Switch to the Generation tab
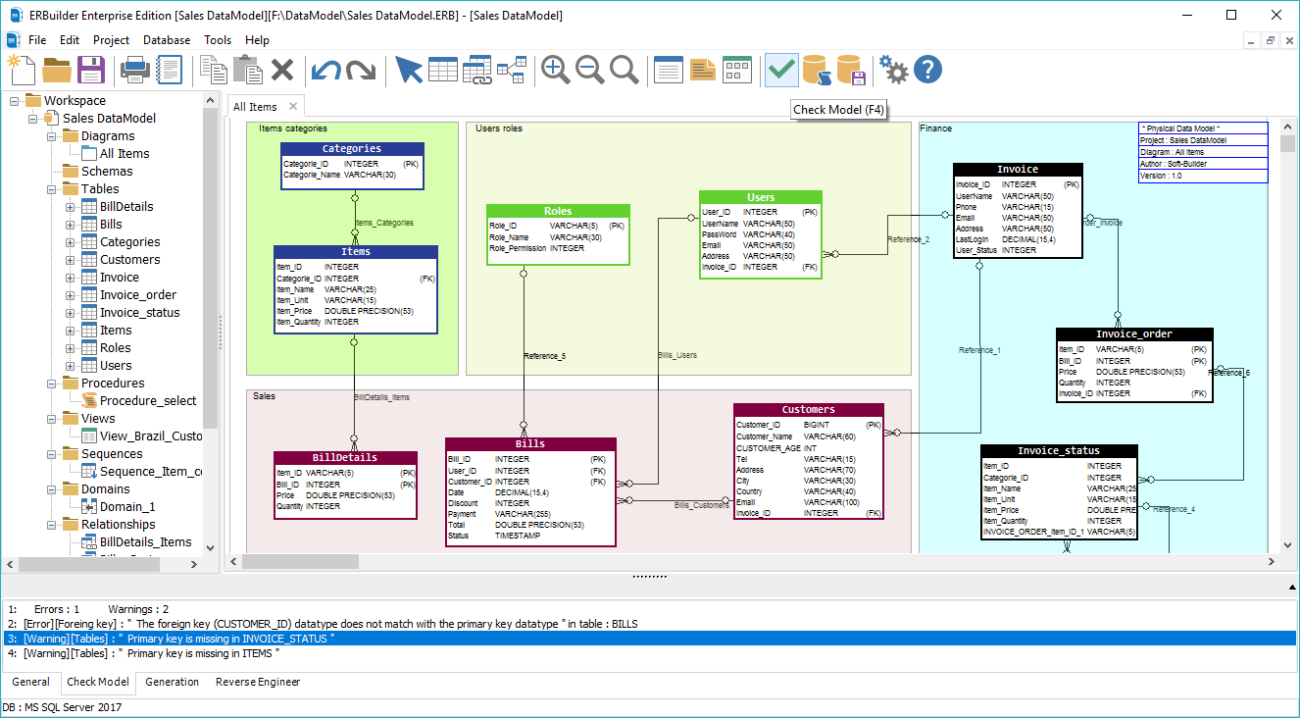 point(171,682)
